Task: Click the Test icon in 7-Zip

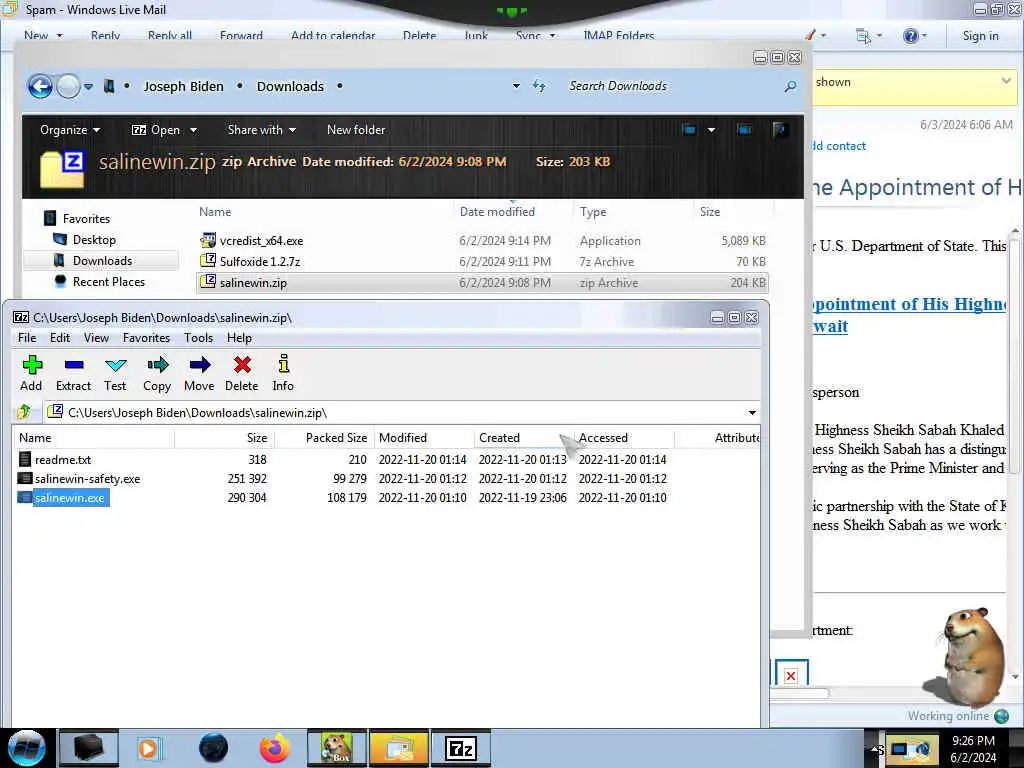Action: click(116, 365)
